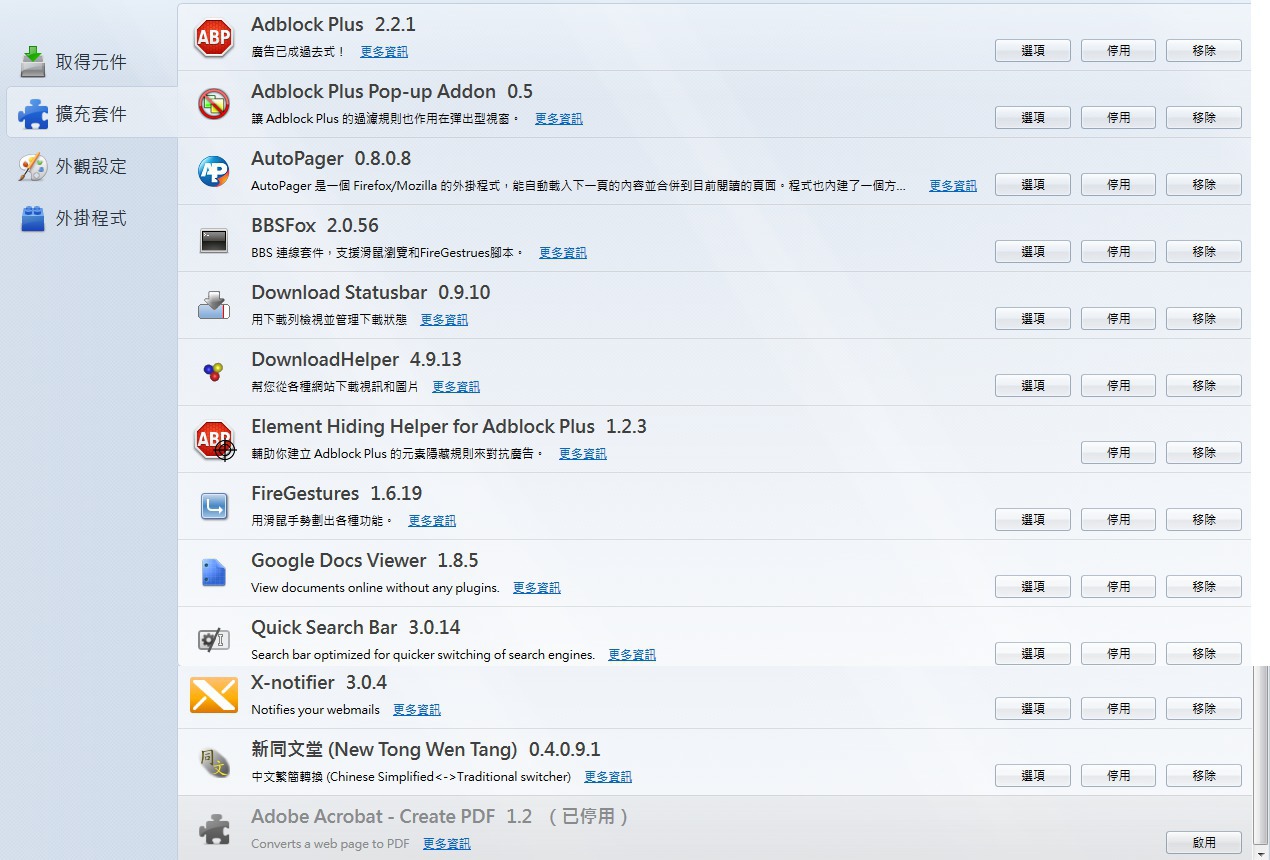Image resolution: width=1270 pixels, height=860 pixels.
Task: Click the X-notifier envelope icon
Action: pos(214,695)
